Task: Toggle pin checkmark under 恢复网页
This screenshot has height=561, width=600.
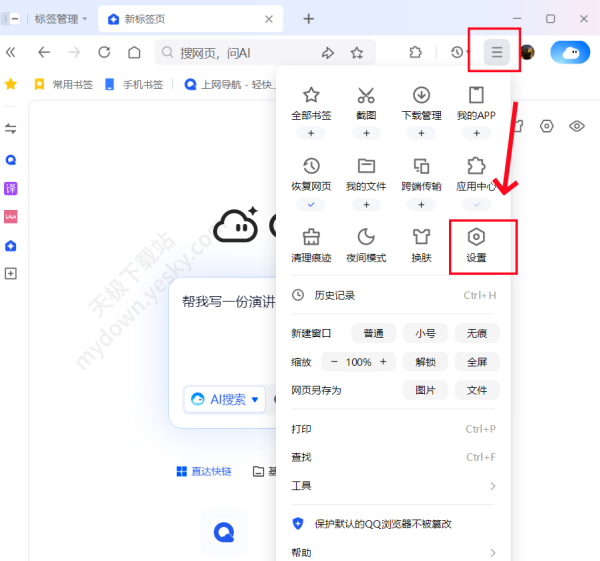Action: pyautogui.click(x=311, y=204)
